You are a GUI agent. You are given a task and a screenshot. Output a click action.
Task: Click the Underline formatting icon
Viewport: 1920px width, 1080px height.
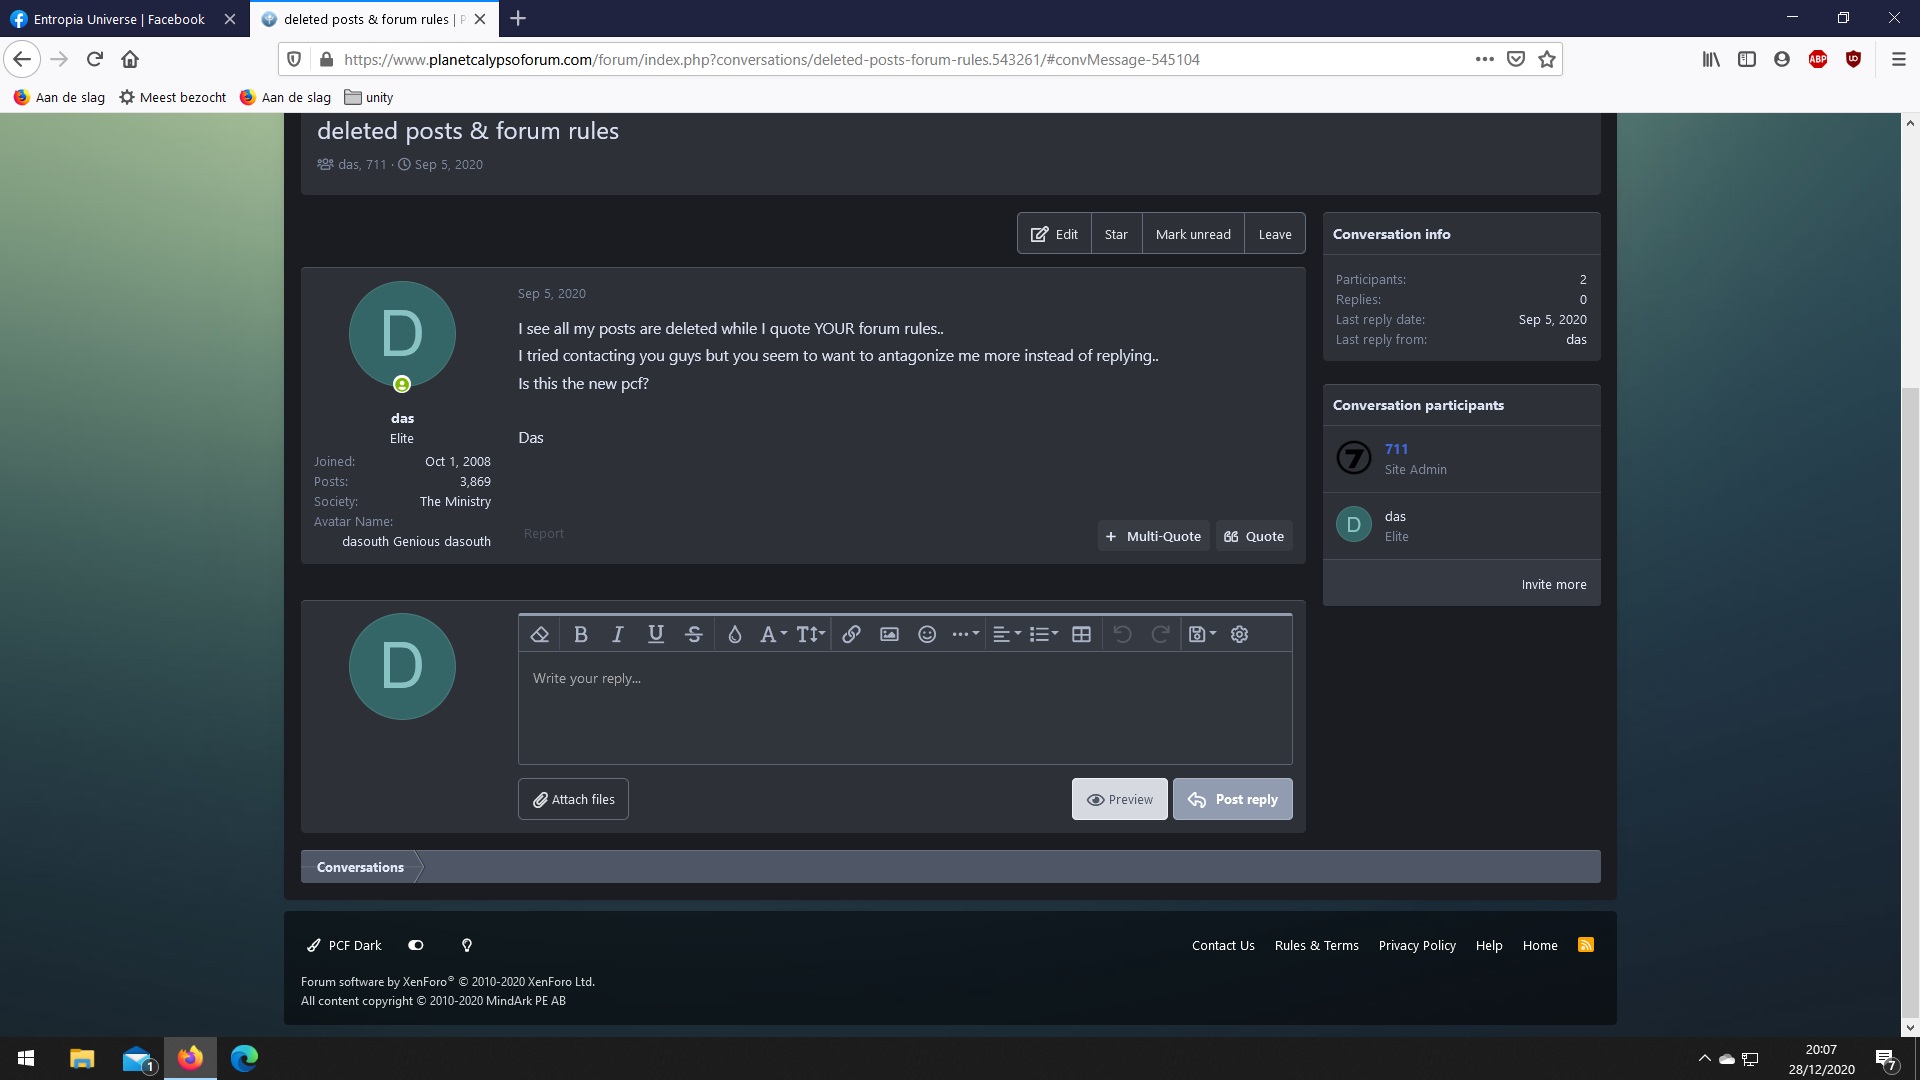655,634
